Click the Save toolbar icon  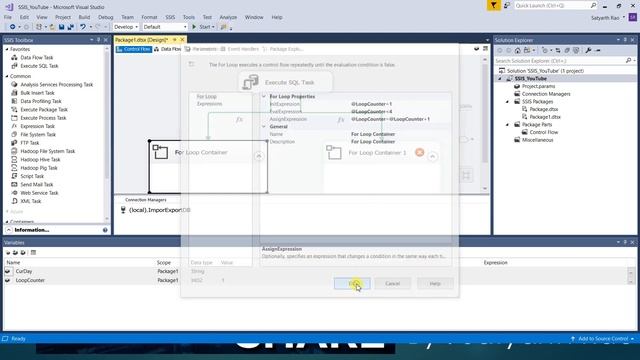point(61,27)
